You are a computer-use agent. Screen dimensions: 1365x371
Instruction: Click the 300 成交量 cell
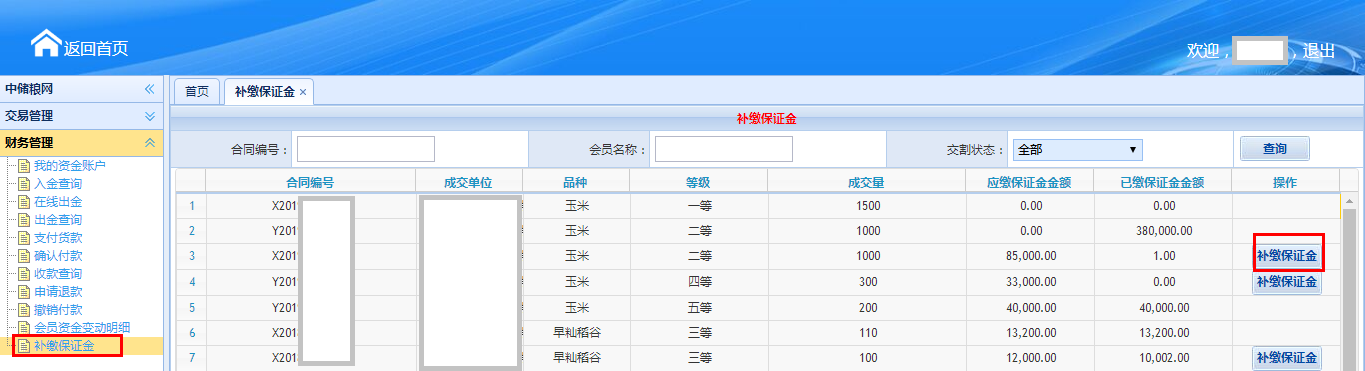click(867, 282)
